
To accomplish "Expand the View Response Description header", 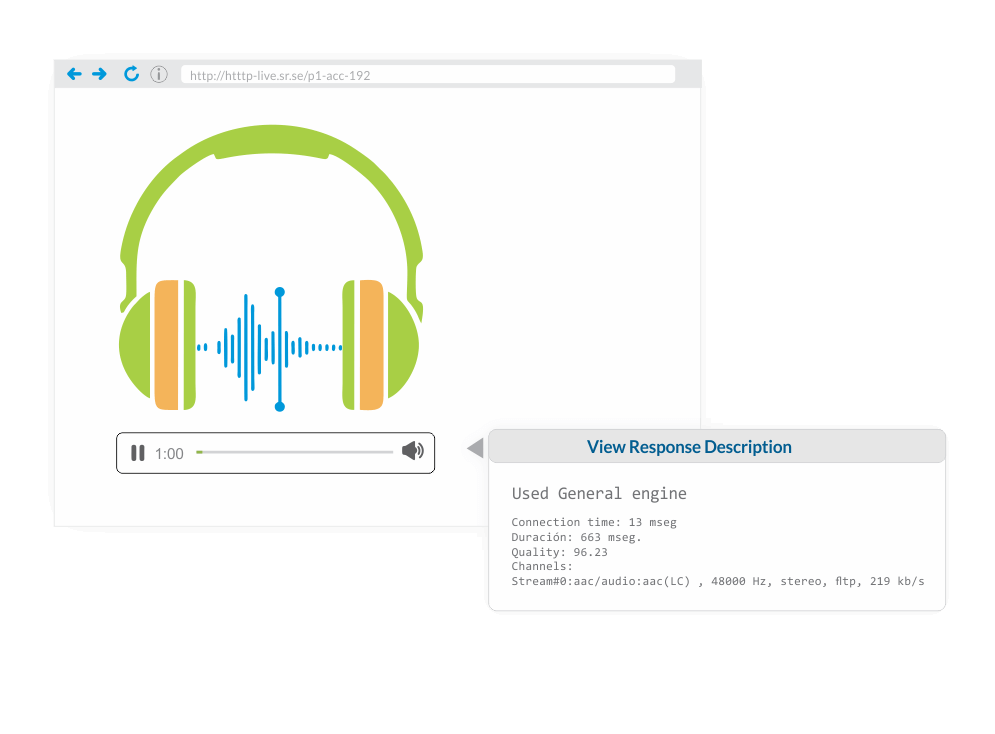I will pos(689,446).
